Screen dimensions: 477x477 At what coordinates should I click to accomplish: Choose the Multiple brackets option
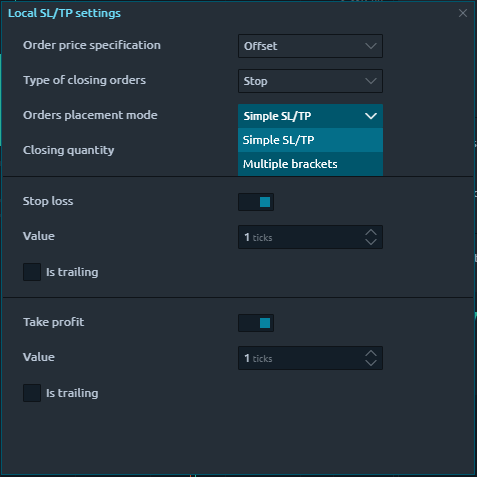click(310, 164)
